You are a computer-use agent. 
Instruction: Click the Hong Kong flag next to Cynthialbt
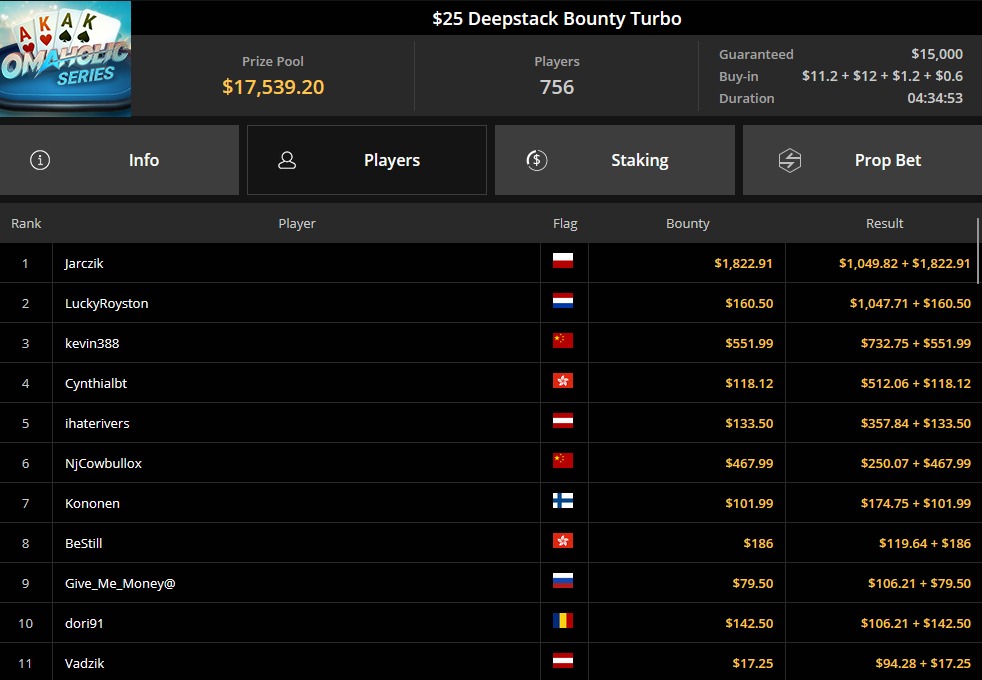(562, 381)
